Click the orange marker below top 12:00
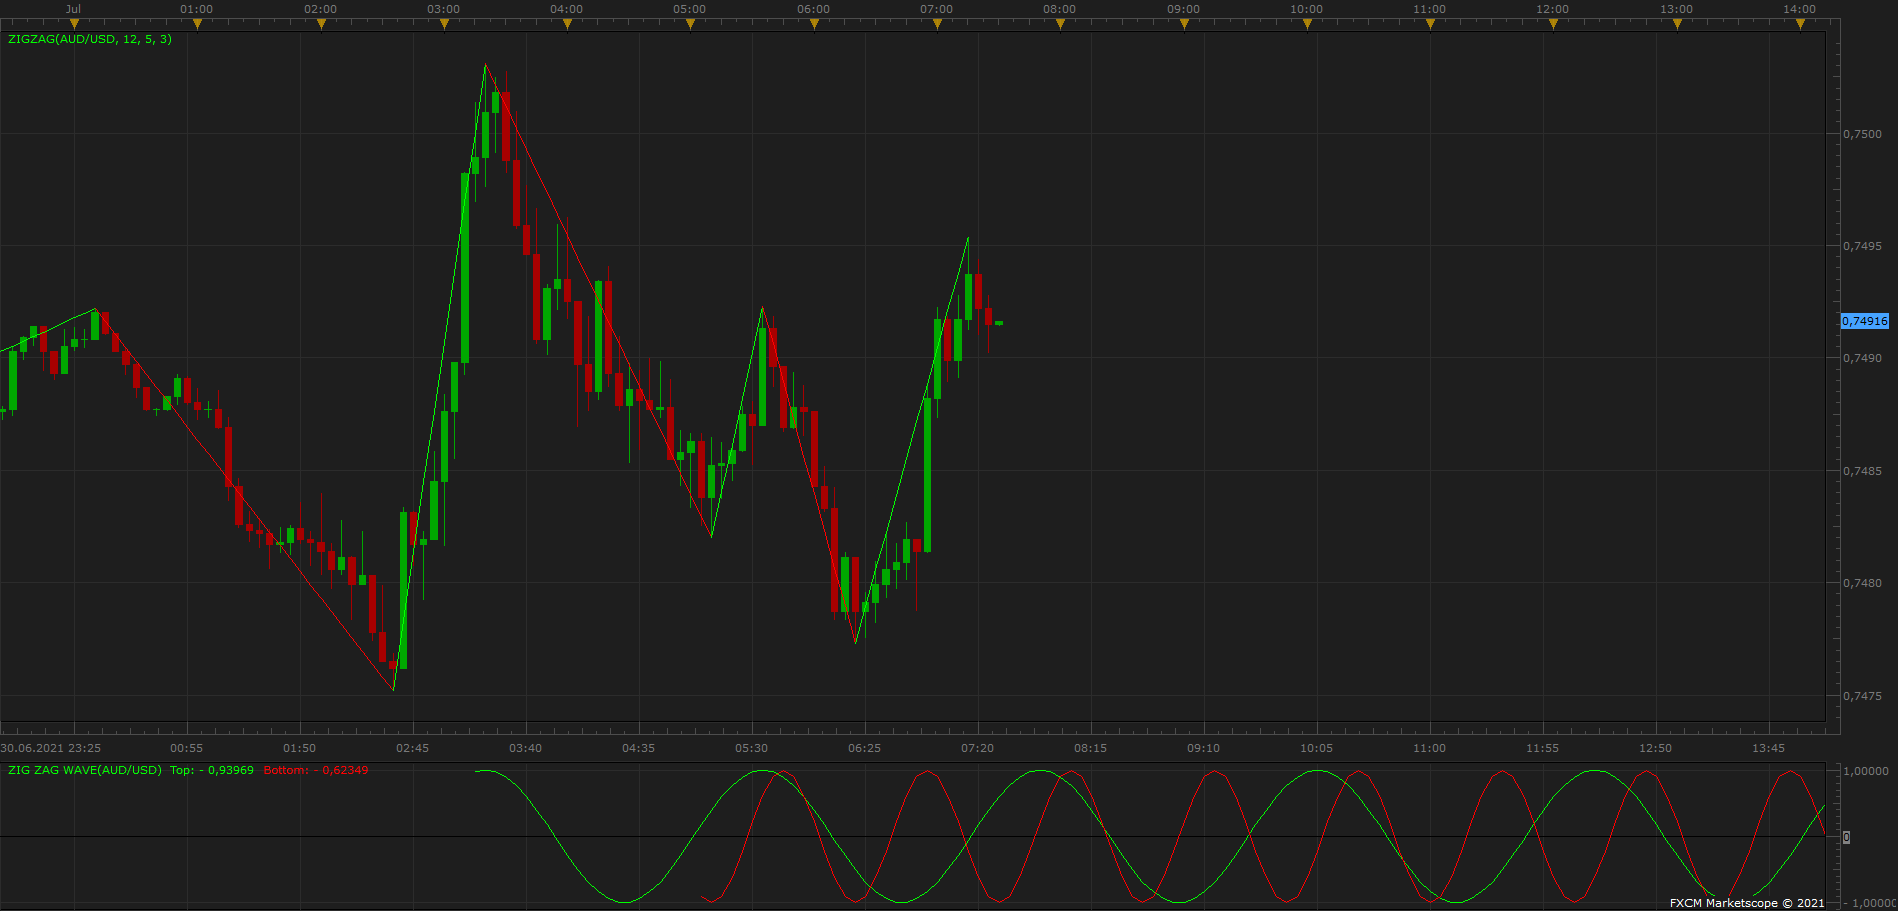 pyautogui.click(x=1553, y=24)
